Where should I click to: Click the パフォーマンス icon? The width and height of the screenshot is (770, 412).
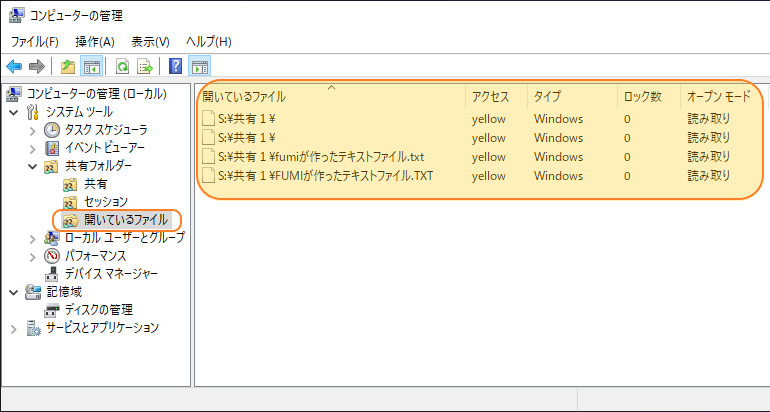click(x=52, y=256)
